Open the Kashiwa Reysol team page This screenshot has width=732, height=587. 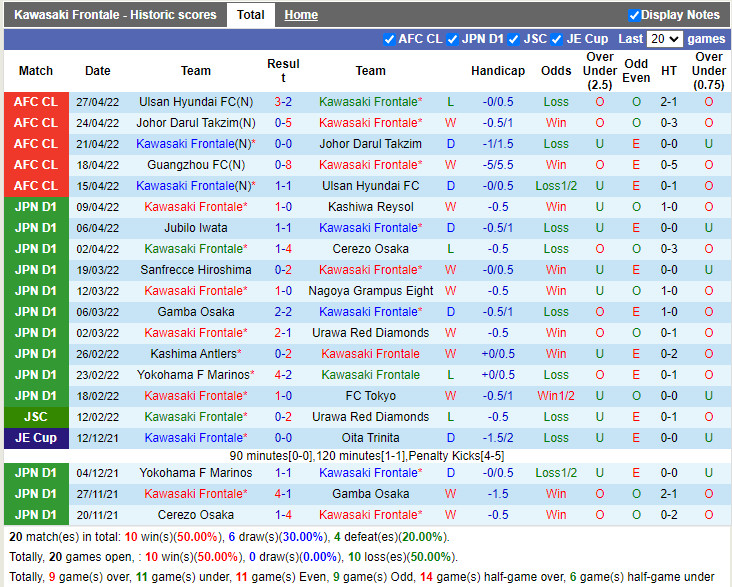tap(370, 207)
